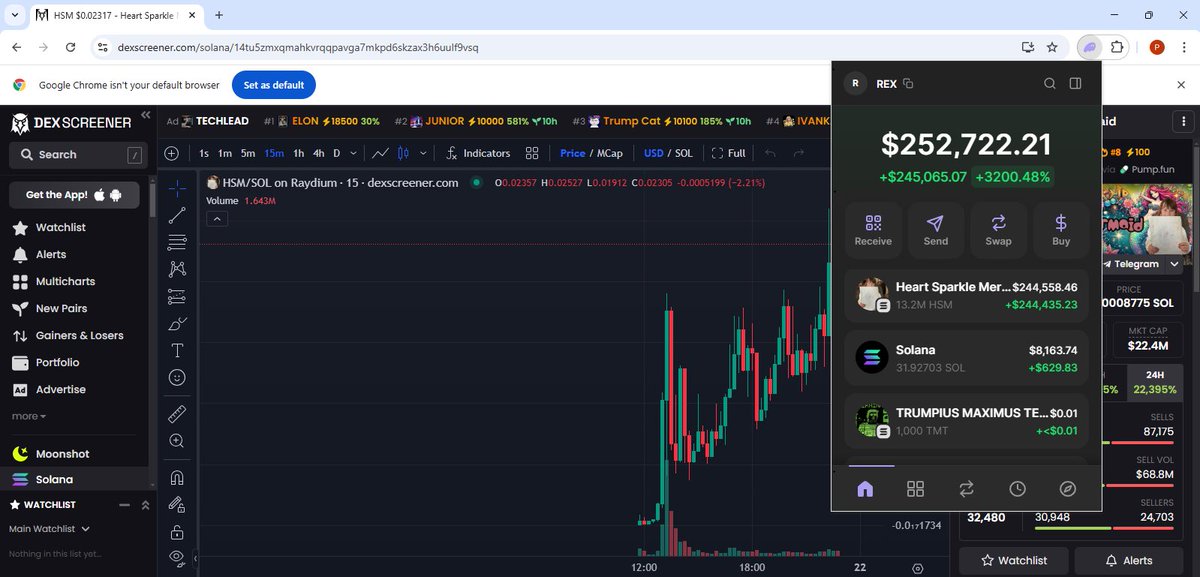Toggle hide all drawings eye icon

pyautogui.click(x=177, y=557)
